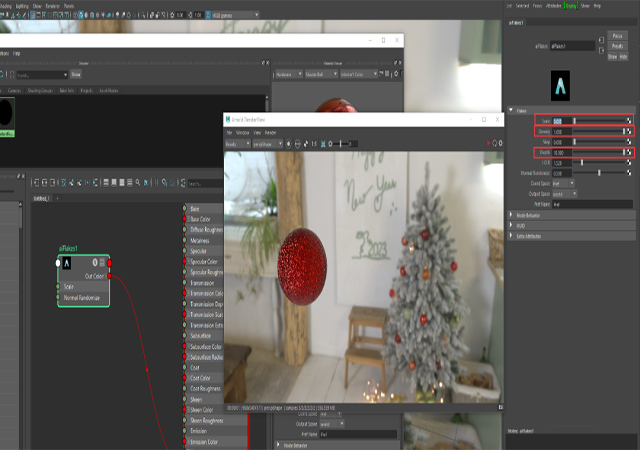
Task: Click the Arnold logo thumbnail in Attribute Editor
Action: 560,86
